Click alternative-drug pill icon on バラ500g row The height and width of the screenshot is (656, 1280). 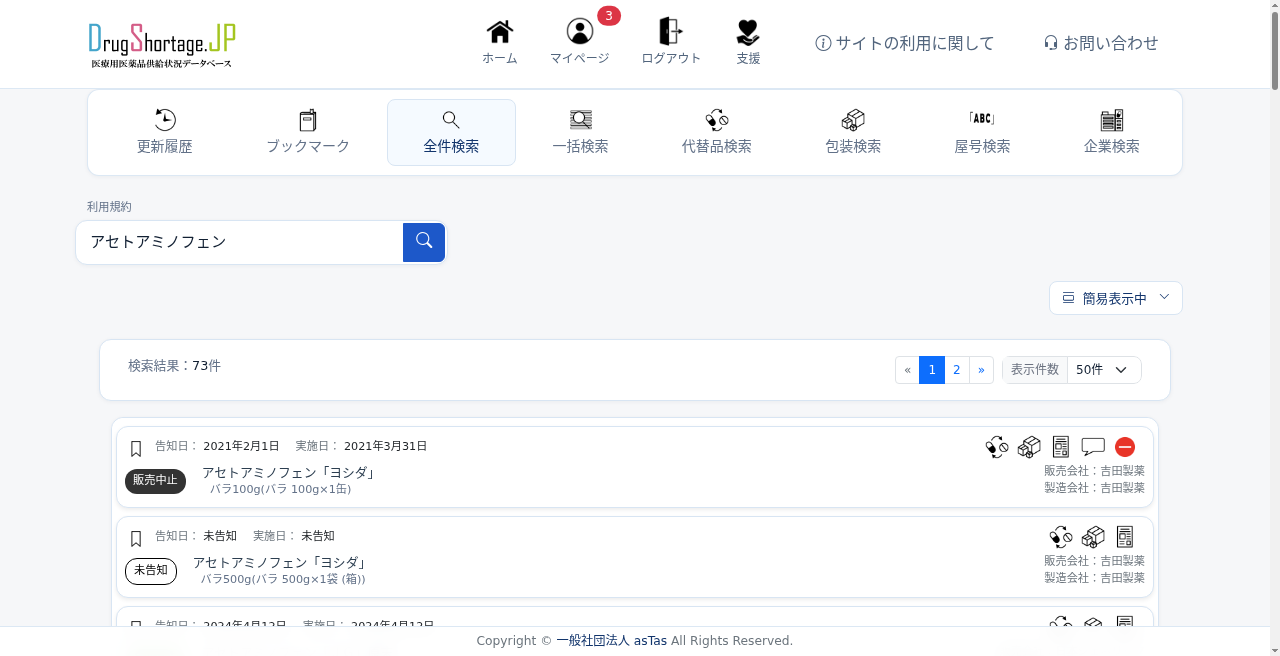(1061, 537)
